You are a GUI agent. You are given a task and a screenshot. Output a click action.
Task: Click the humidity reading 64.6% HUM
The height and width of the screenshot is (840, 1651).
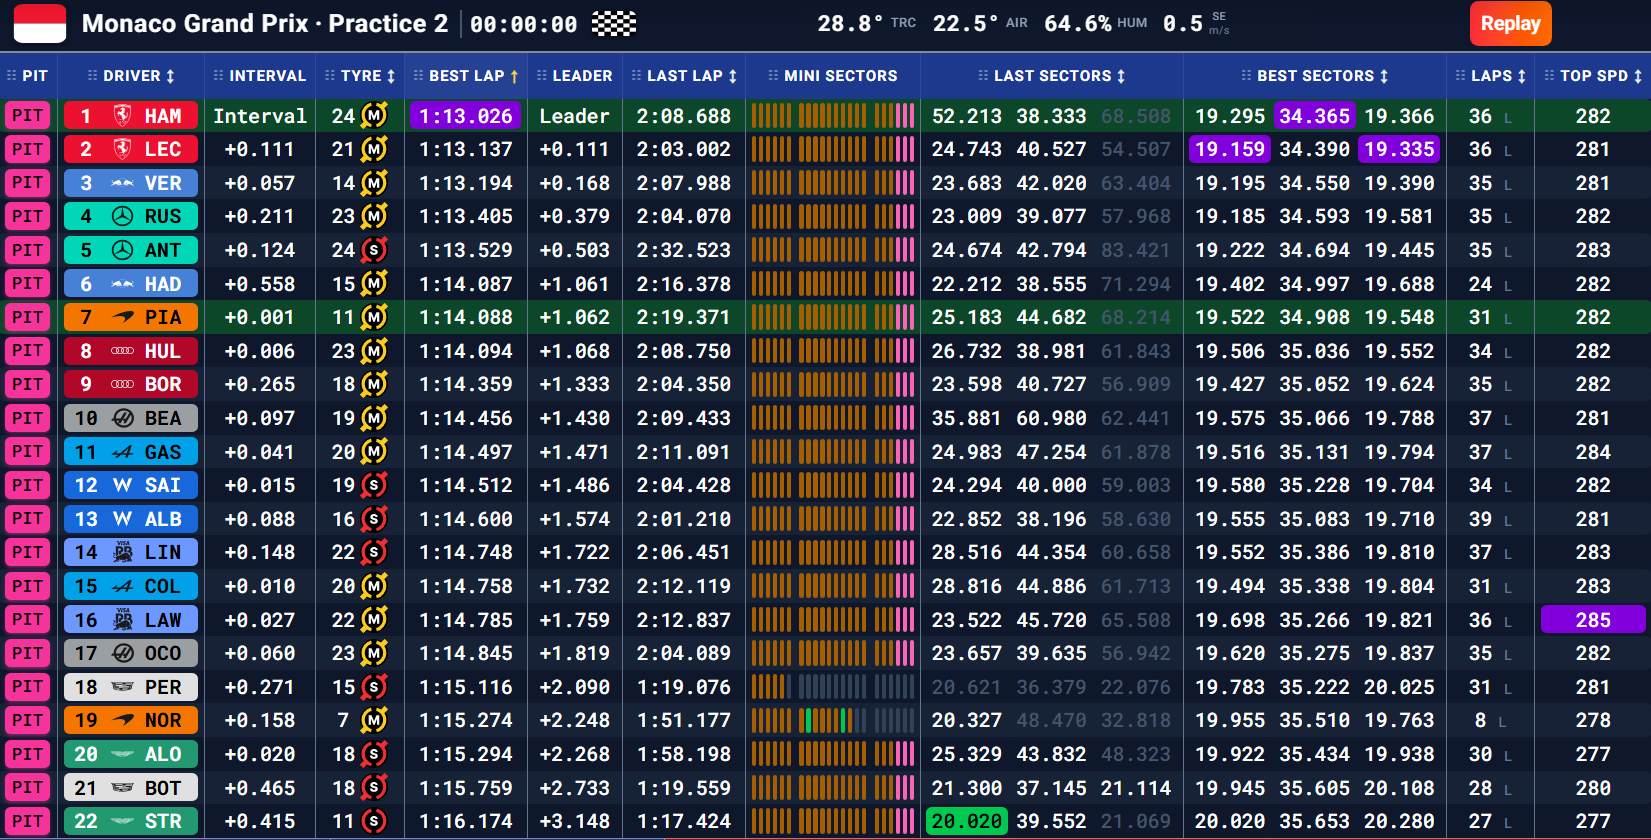[x=1095, y=23]
